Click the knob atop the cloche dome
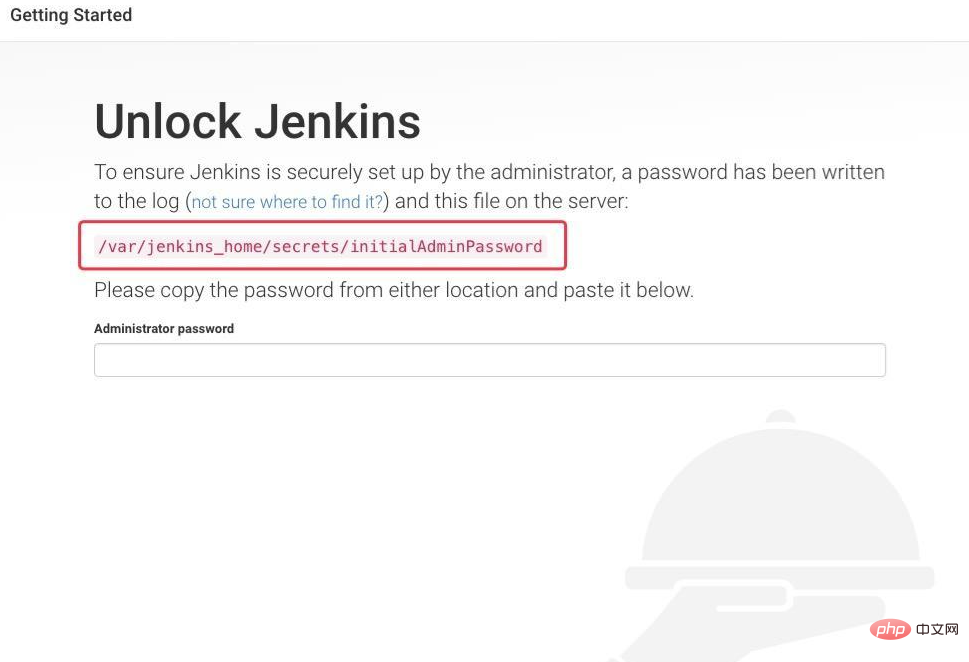 pyautogui.click(x=781, y=417)
